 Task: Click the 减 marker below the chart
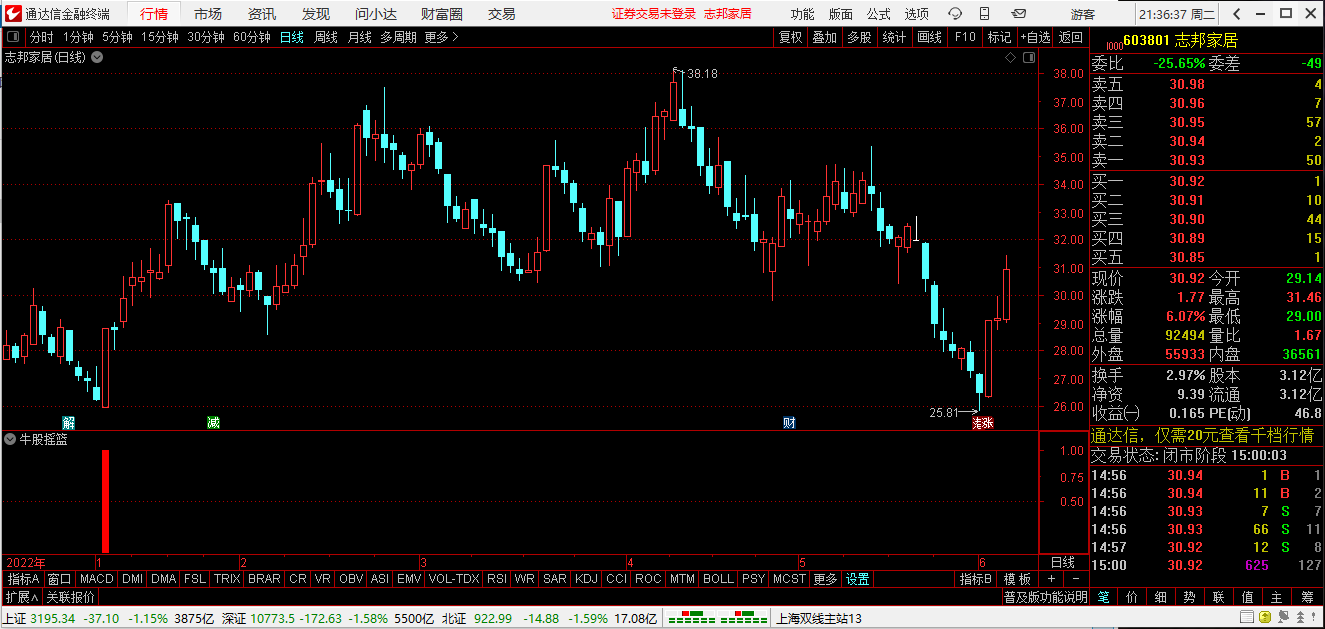coord(213,423)
